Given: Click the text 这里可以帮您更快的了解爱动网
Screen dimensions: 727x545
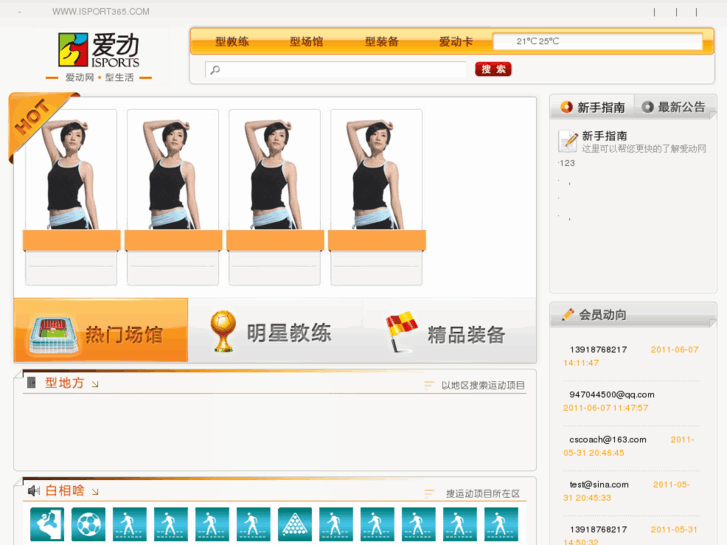Looking at the screenshot, I should (644, 149).
